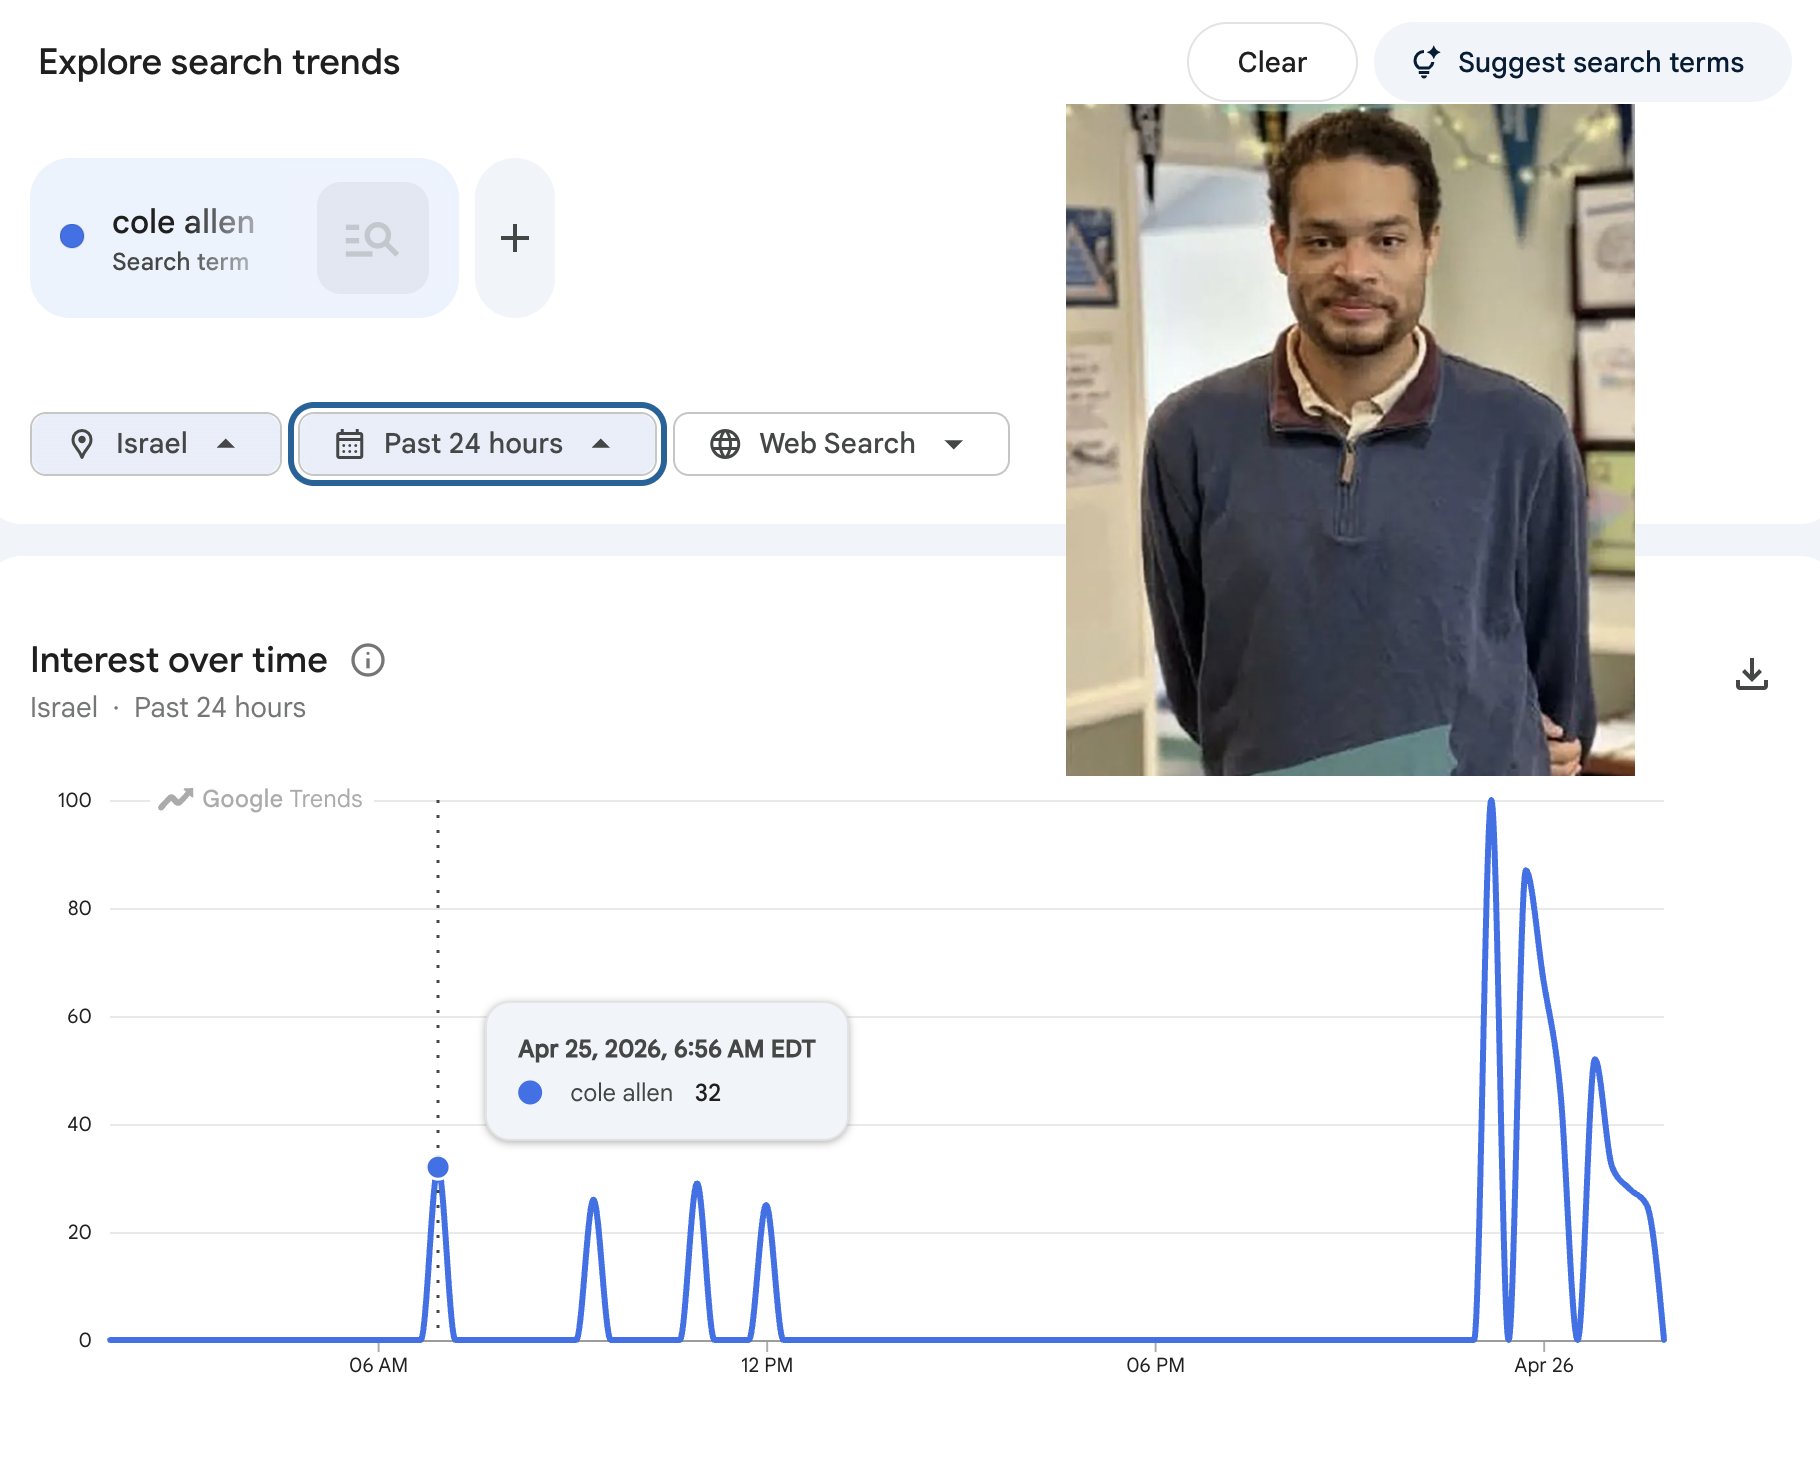Click the lightbulb icon on Suggest search terms
1820x1458 pixels.
(x=1427, y=61)
